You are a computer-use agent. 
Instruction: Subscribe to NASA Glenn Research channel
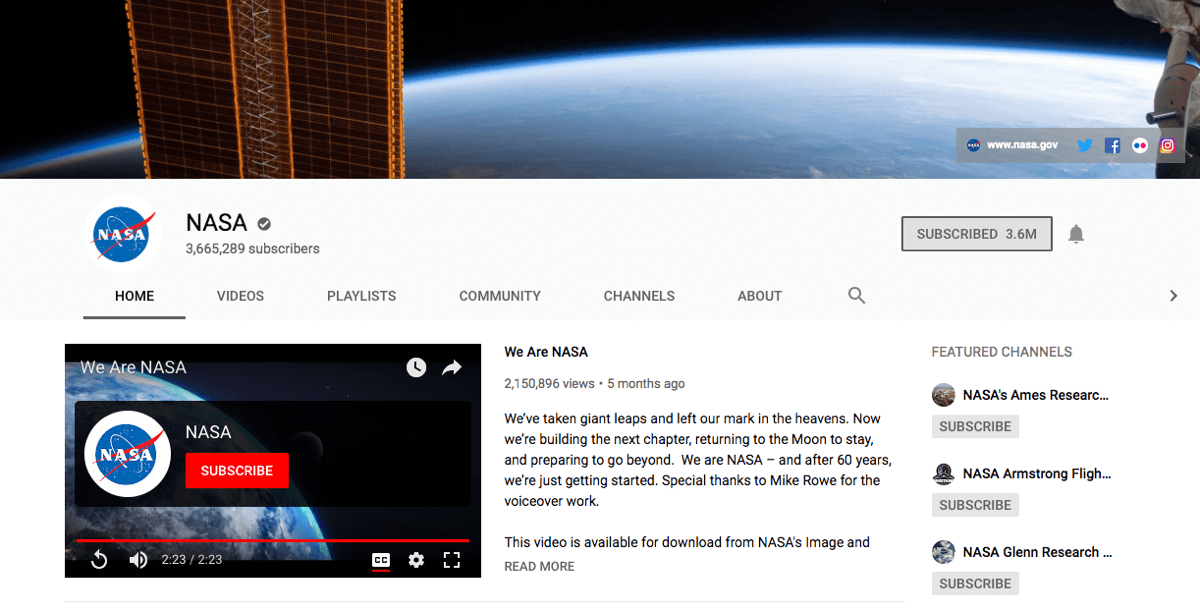[975, 584]
